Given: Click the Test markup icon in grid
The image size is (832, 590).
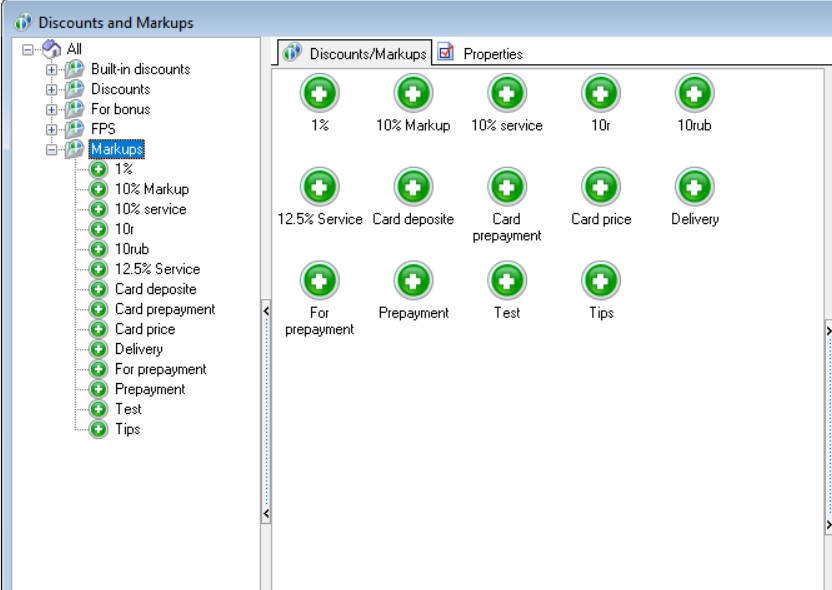Looking at the screenshot, I should [506, 280].
